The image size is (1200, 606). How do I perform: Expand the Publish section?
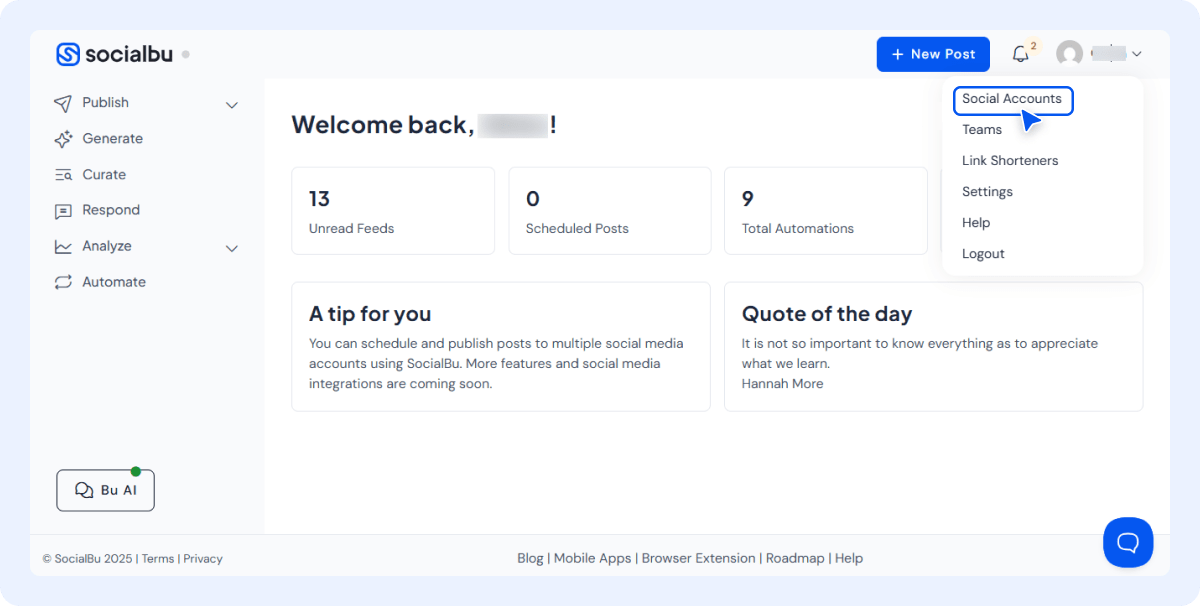click(232, 104)
